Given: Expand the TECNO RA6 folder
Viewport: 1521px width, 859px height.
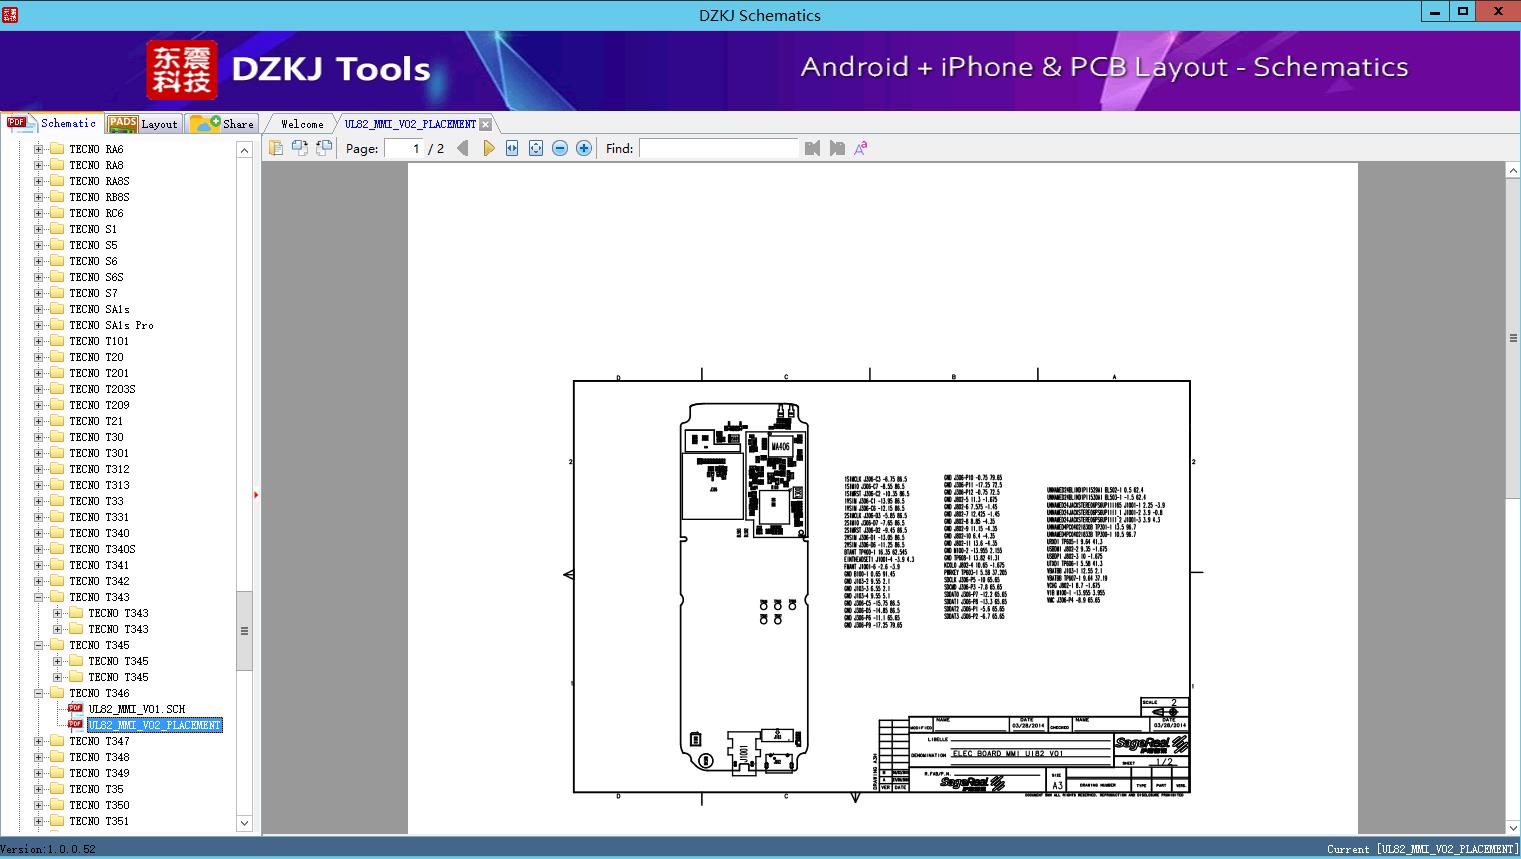Looking at the screenshot, I should tap(39, 149).
